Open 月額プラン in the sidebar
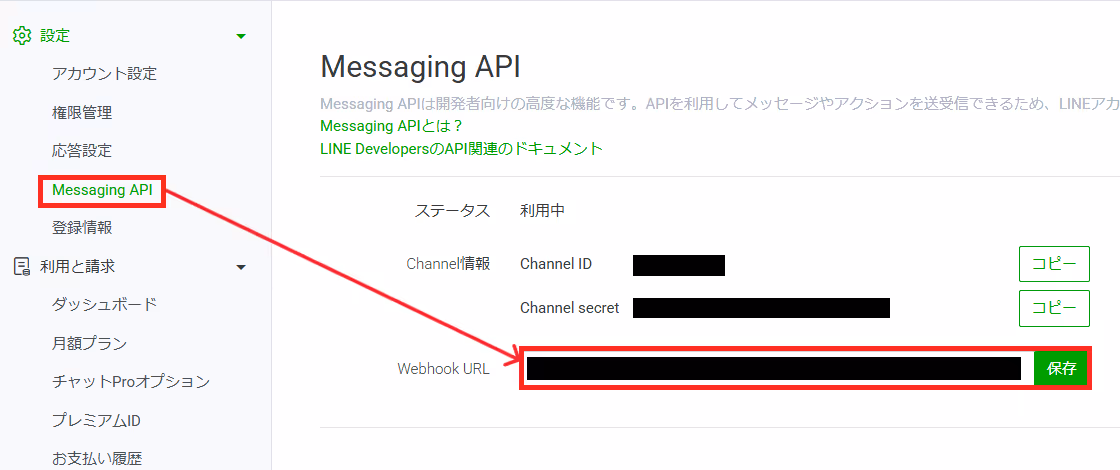 pos(89,344)
